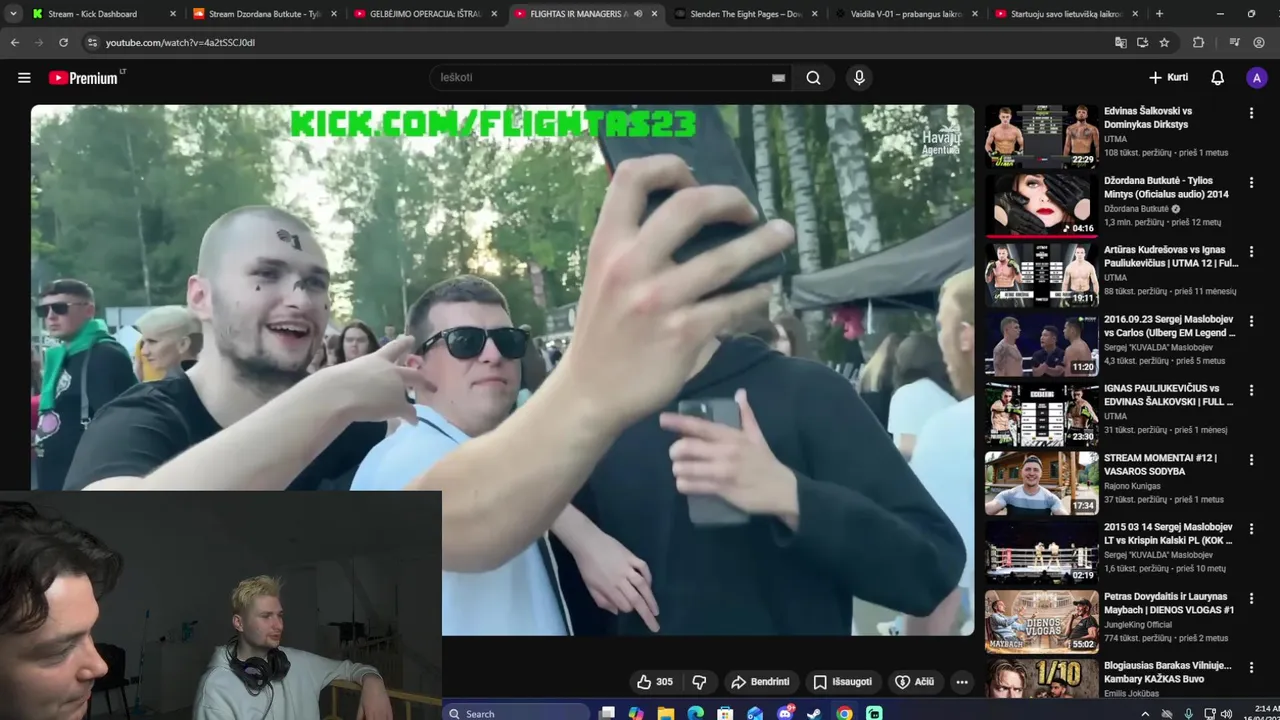Click the Išsaugoti save button
The width and height of the screenshot is (1280, 720).
click(842, 682)
